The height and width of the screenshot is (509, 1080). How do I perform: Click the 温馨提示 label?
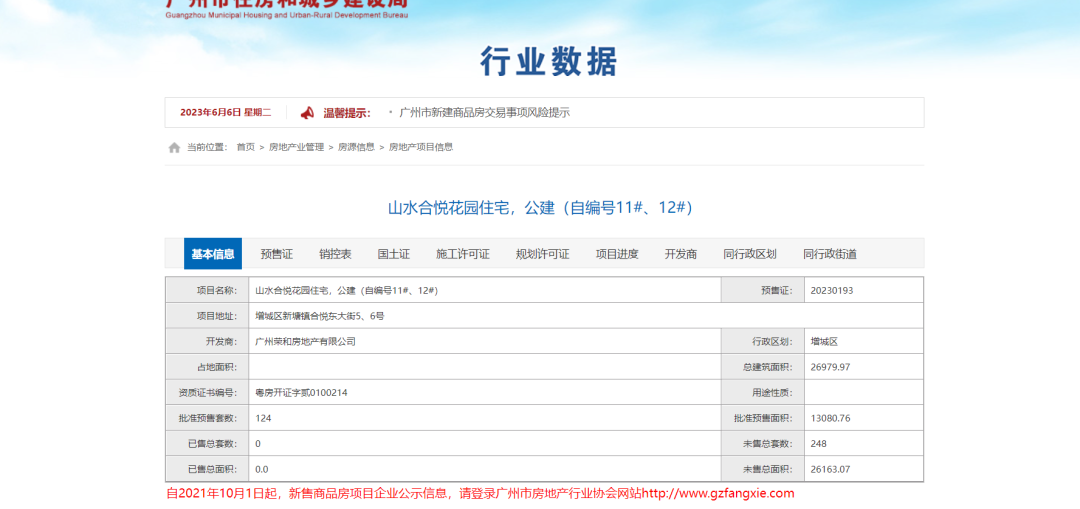(x=347, y=112)
